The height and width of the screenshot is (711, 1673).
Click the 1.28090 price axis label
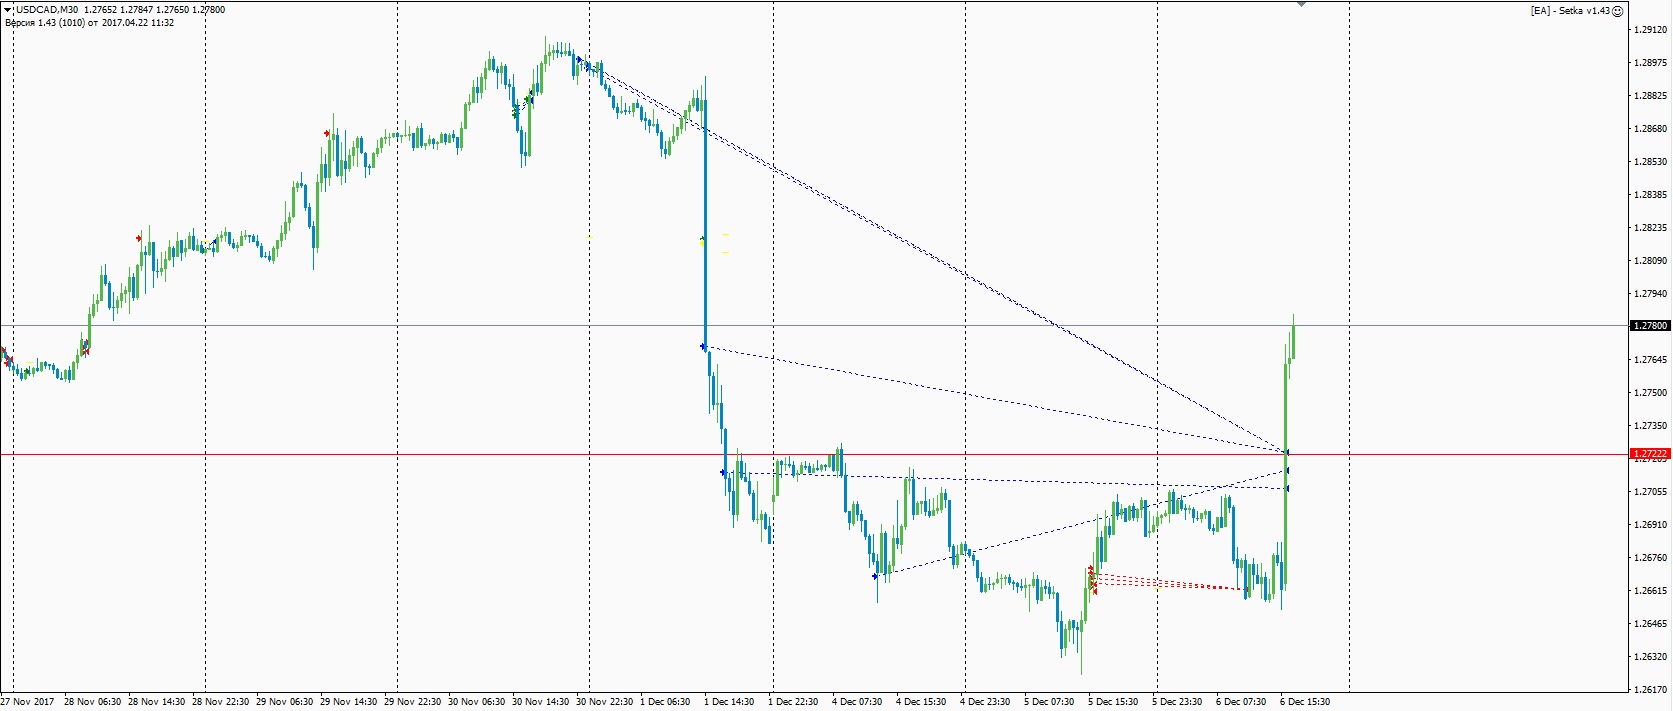click(1650, 261)
